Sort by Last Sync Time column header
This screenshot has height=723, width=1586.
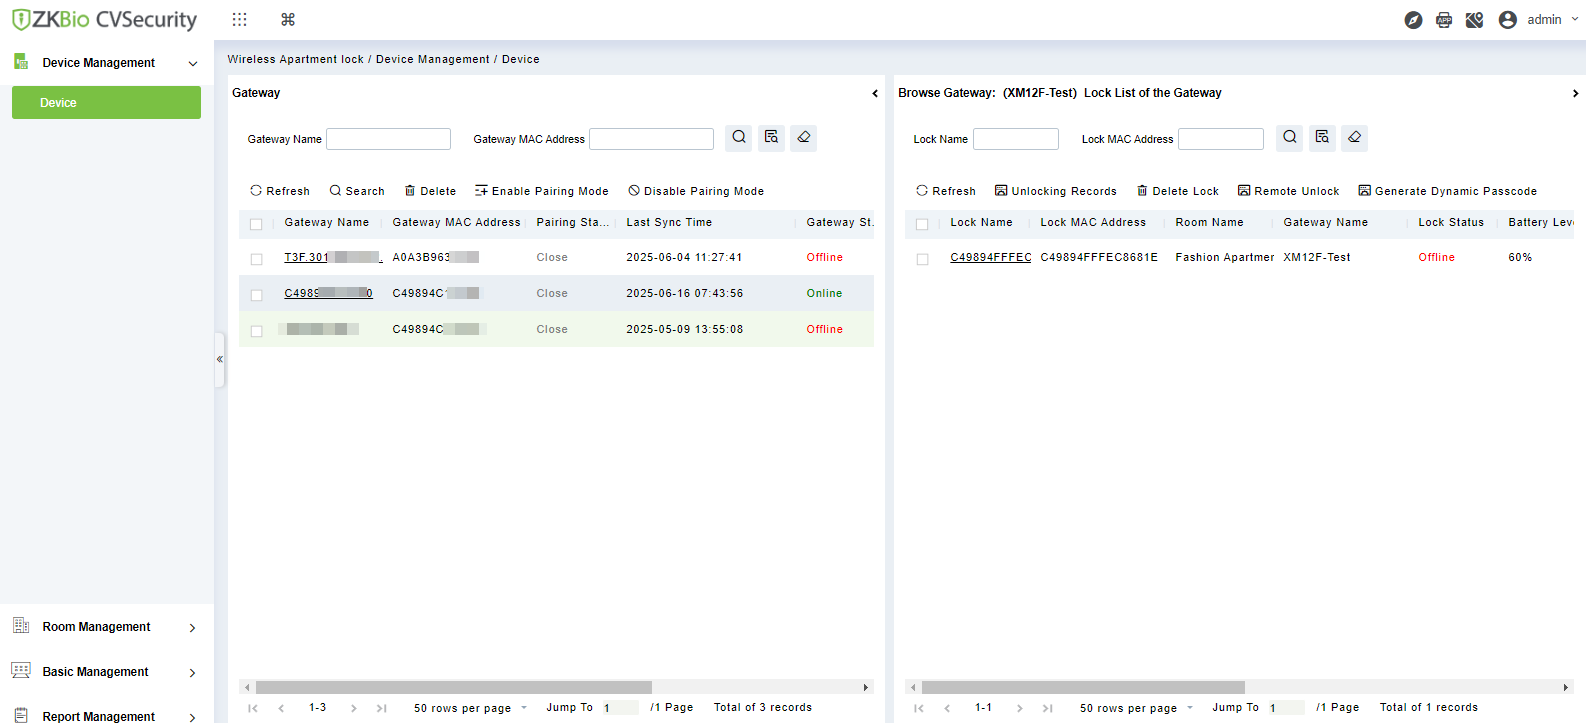pyautogui.click(x=669, y=222)
